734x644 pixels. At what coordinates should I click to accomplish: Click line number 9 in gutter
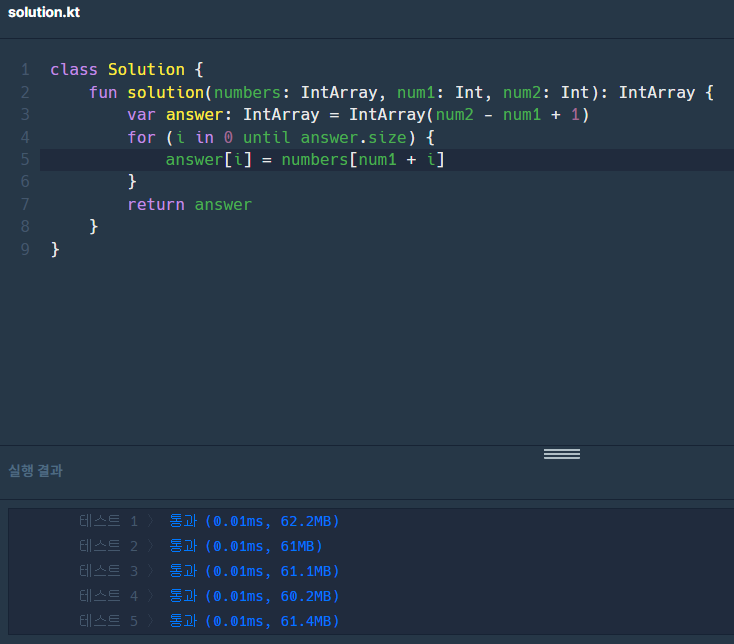pyautogui.click(x=25, y=249)
